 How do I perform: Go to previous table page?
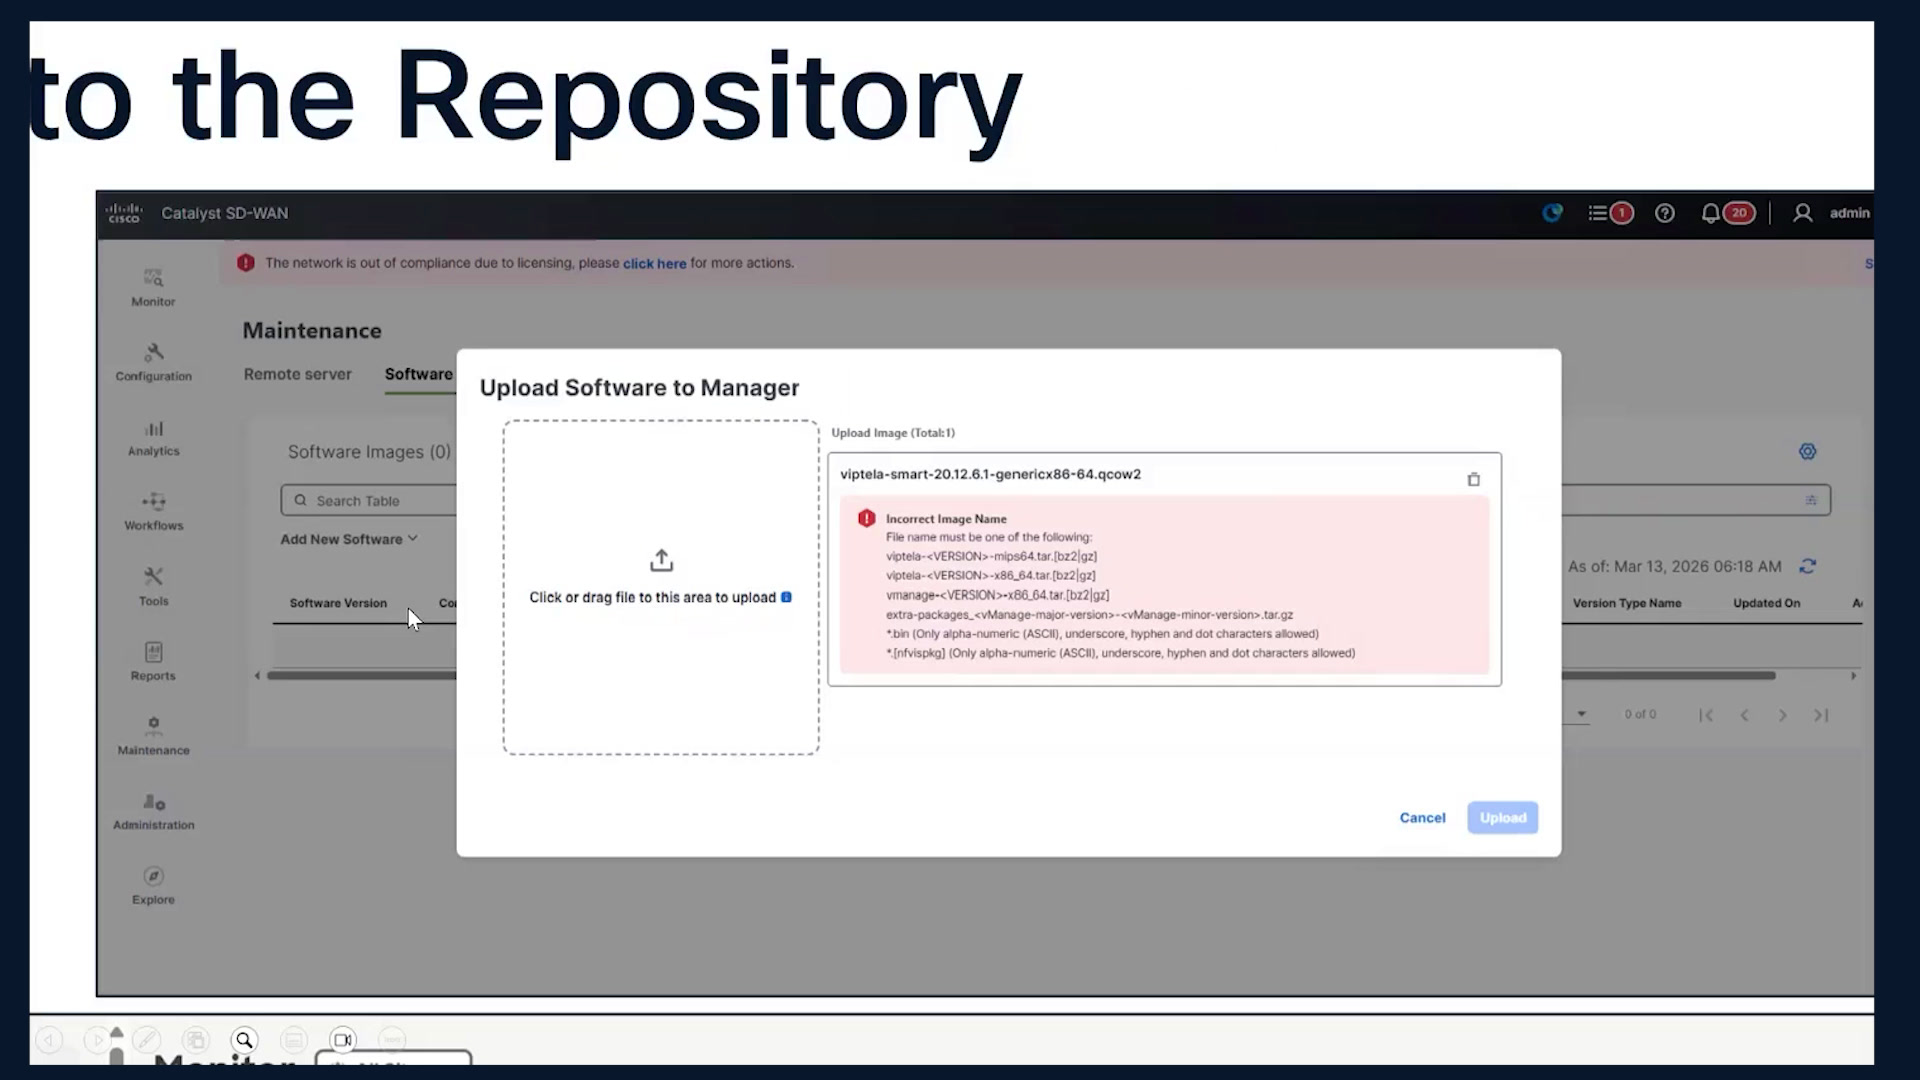point(1744,715)
